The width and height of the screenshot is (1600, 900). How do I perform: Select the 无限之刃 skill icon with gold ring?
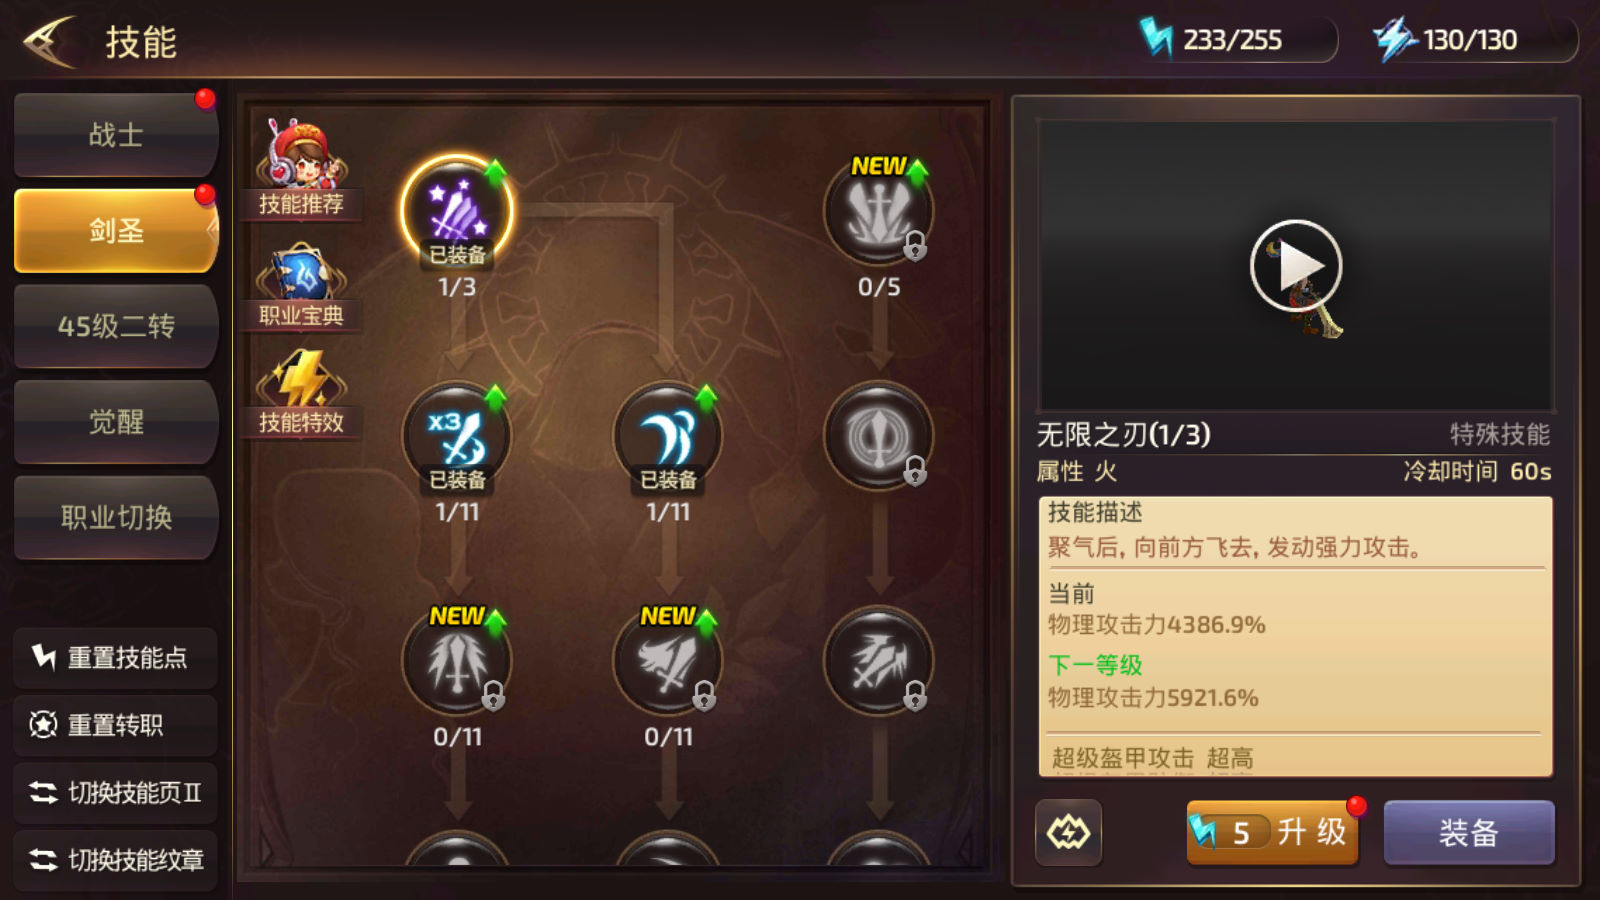coord(457,212)
